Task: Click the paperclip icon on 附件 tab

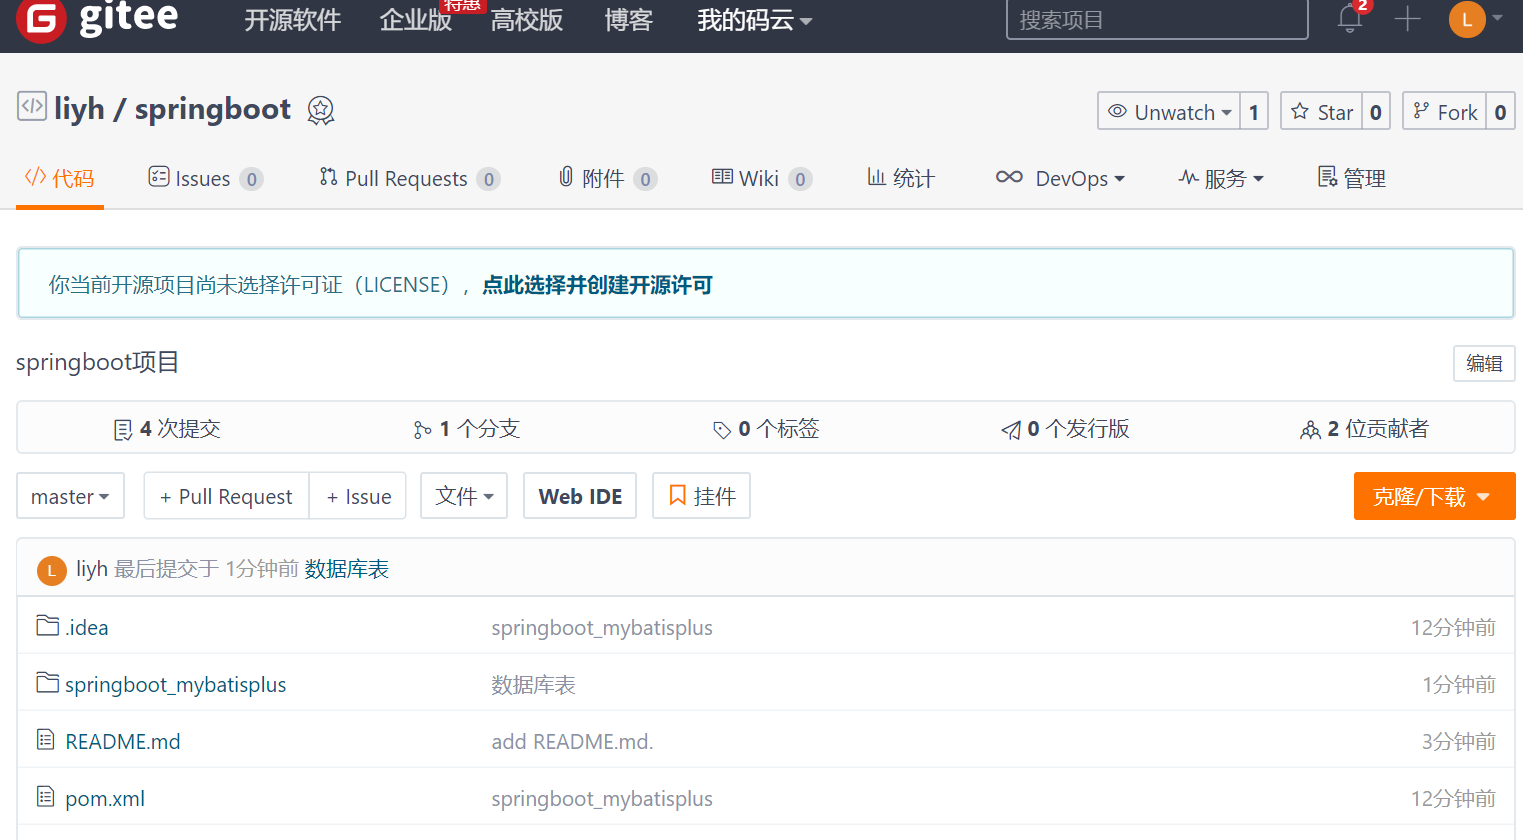Action: click(x=566, y=177)
